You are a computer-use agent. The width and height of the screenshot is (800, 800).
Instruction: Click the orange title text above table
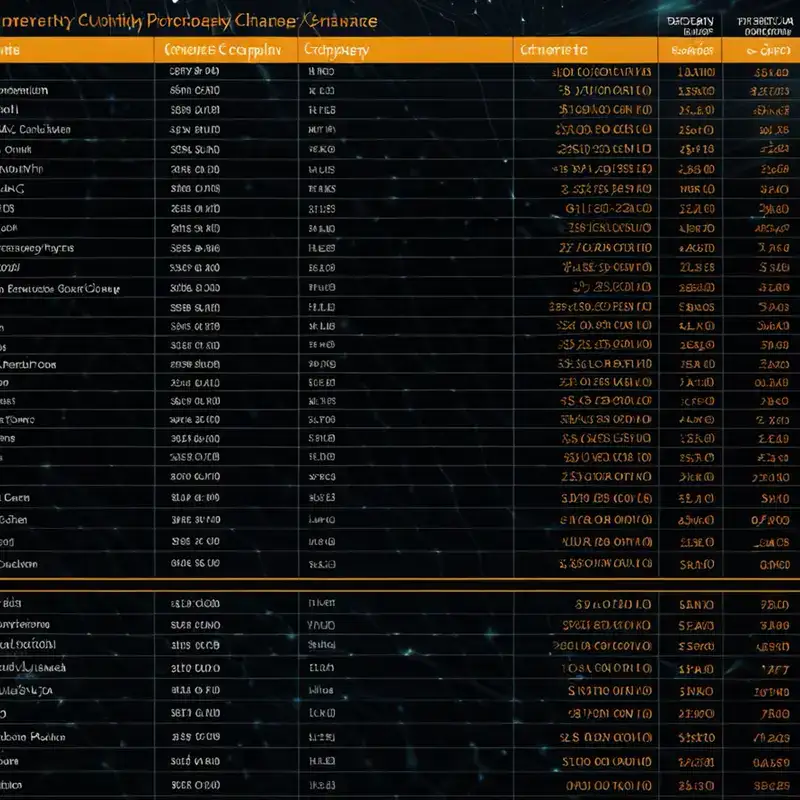point(189,21)
